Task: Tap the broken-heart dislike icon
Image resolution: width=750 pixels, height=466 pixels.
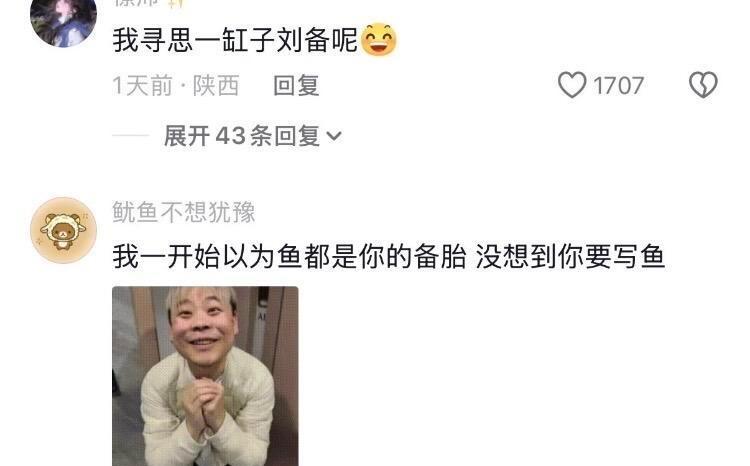Action: click(x=703, y=85)
